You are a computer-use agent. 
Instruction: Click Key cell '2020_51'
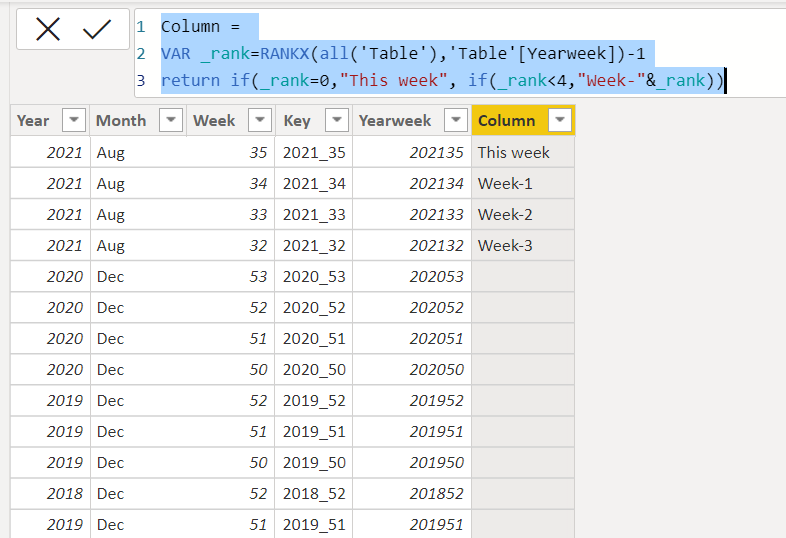pyautogui.click(x=314, y=338)
